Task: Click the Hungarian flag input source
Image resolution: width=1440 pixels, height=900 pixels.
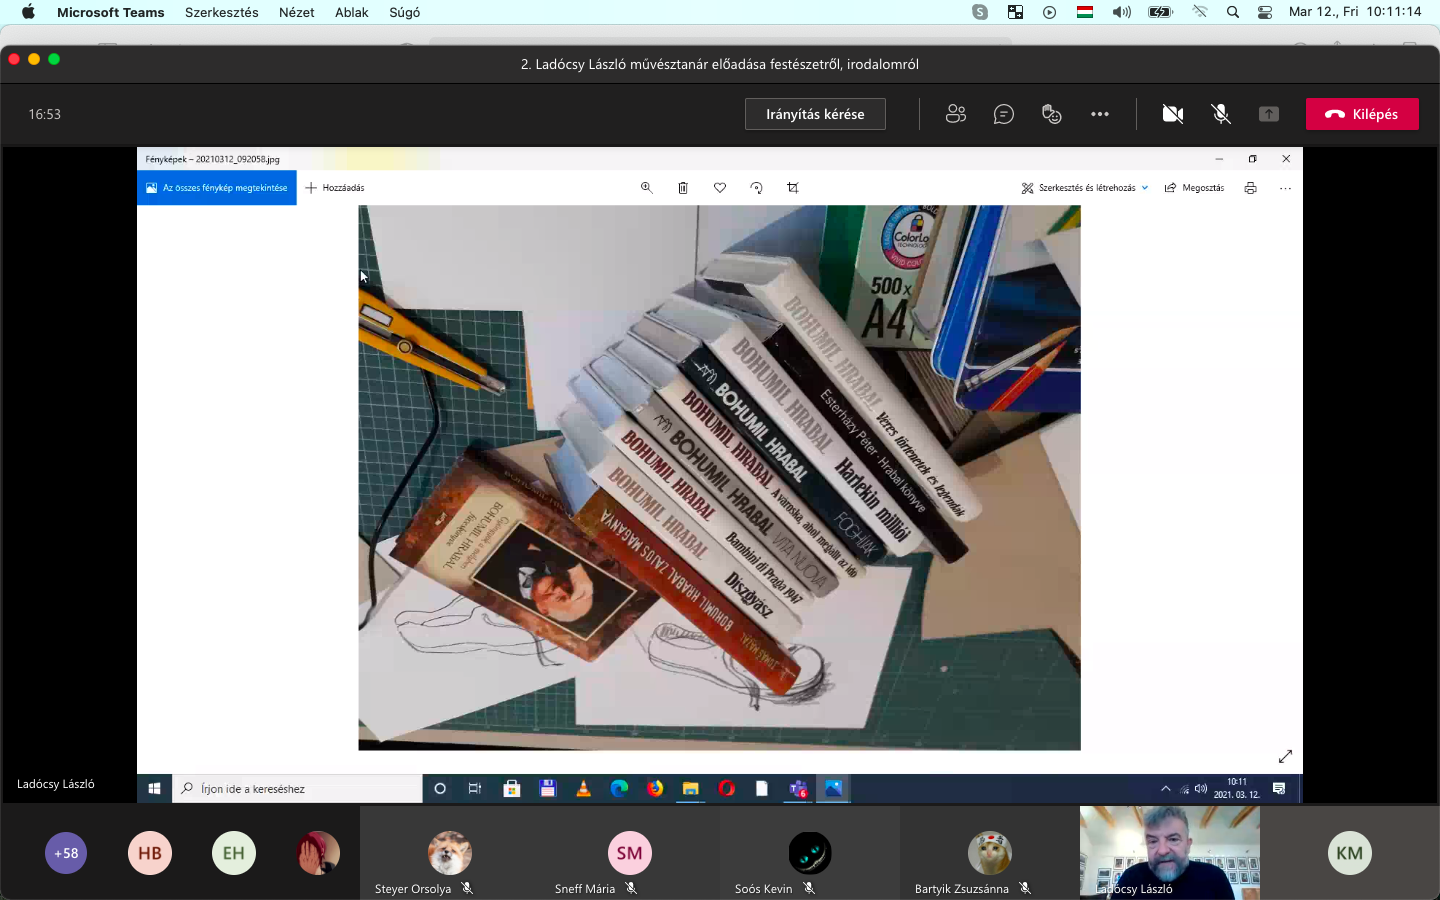Action: tap(1085, 12)
